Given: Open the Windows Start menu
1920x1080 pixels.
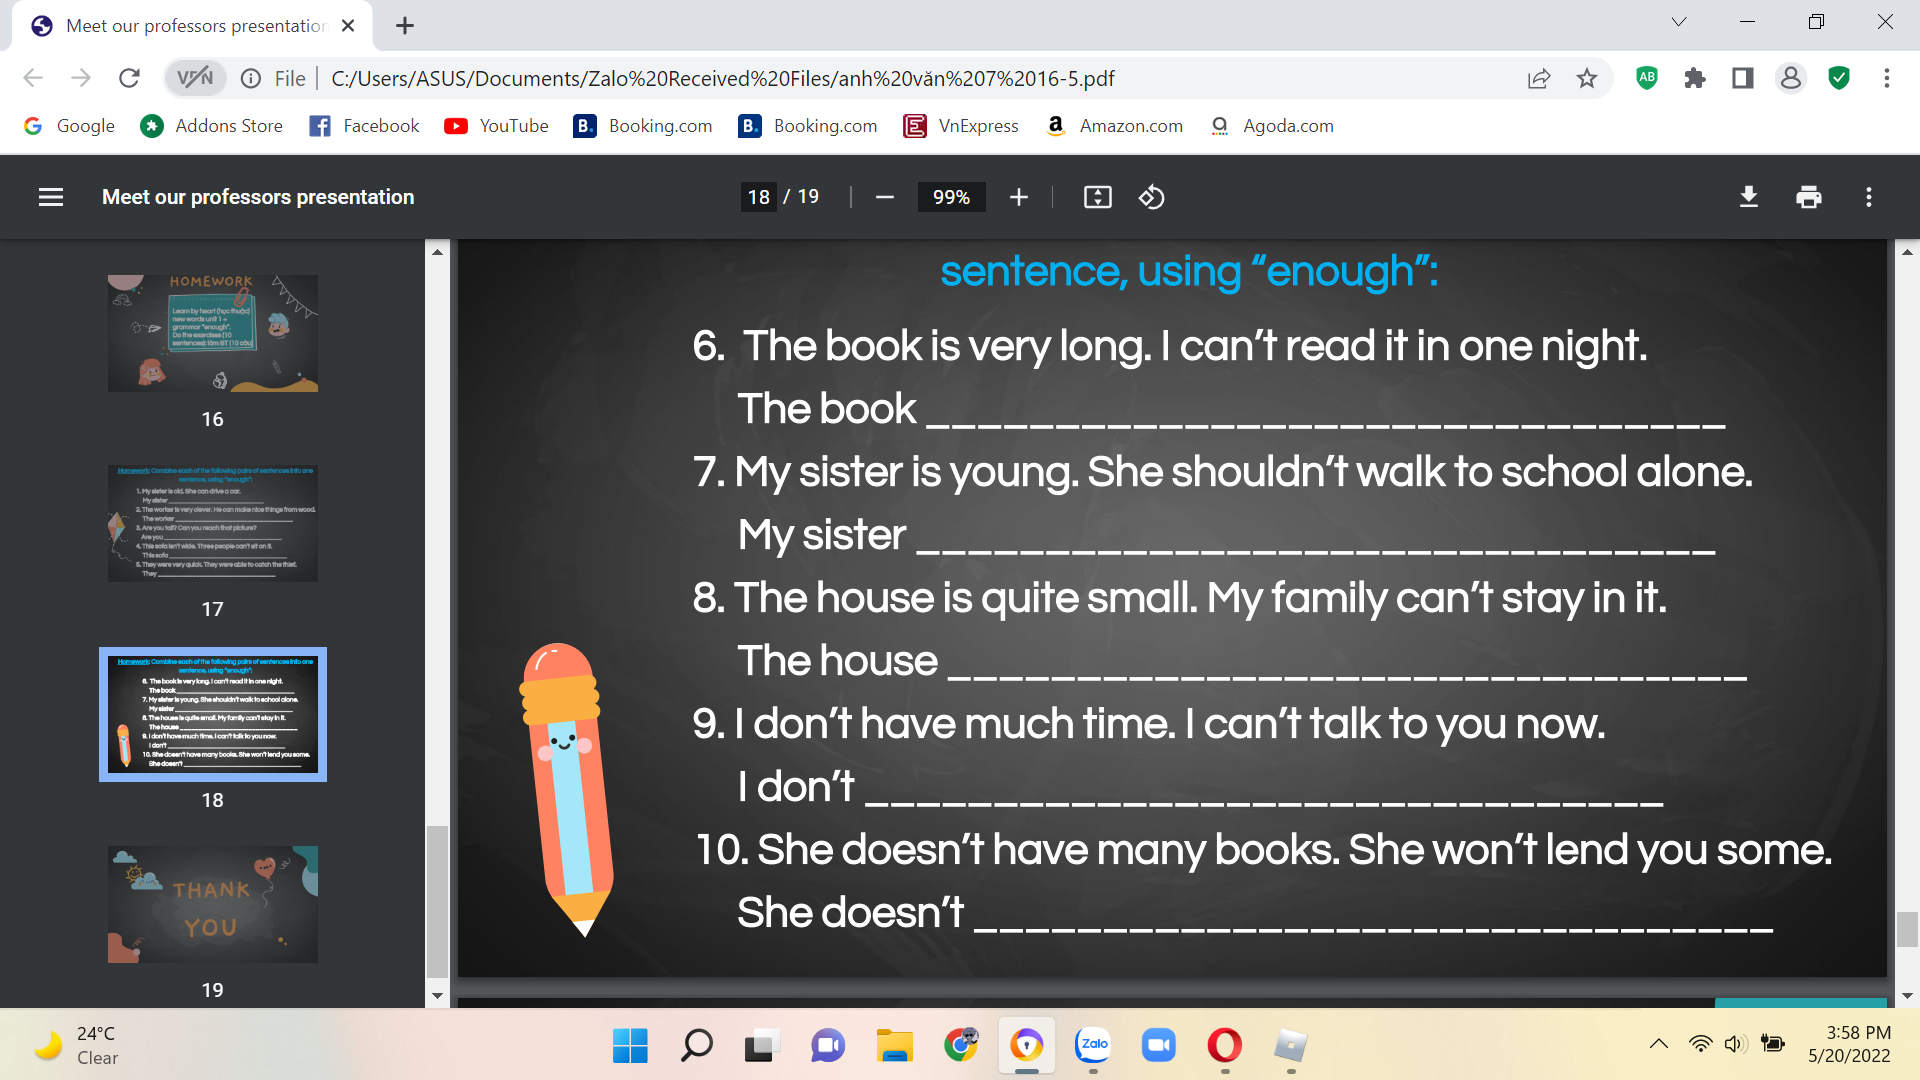Looking at the screenshot, I should click(630, 1046).
